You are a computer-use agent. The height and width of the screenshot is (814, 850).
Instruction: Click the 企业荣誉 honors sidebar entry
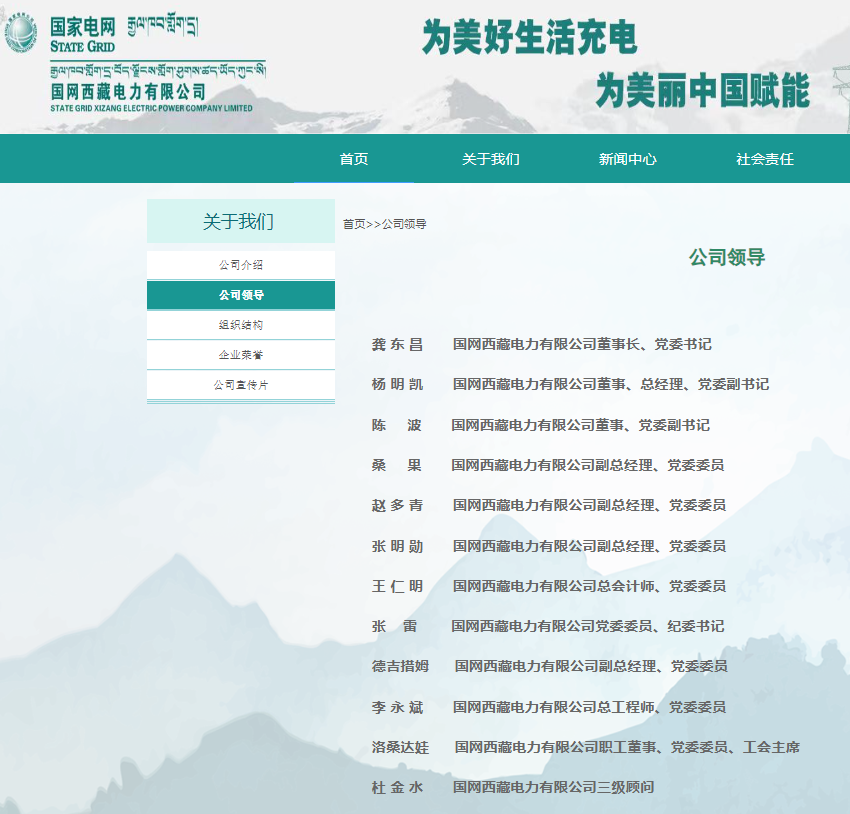point(240,354)
